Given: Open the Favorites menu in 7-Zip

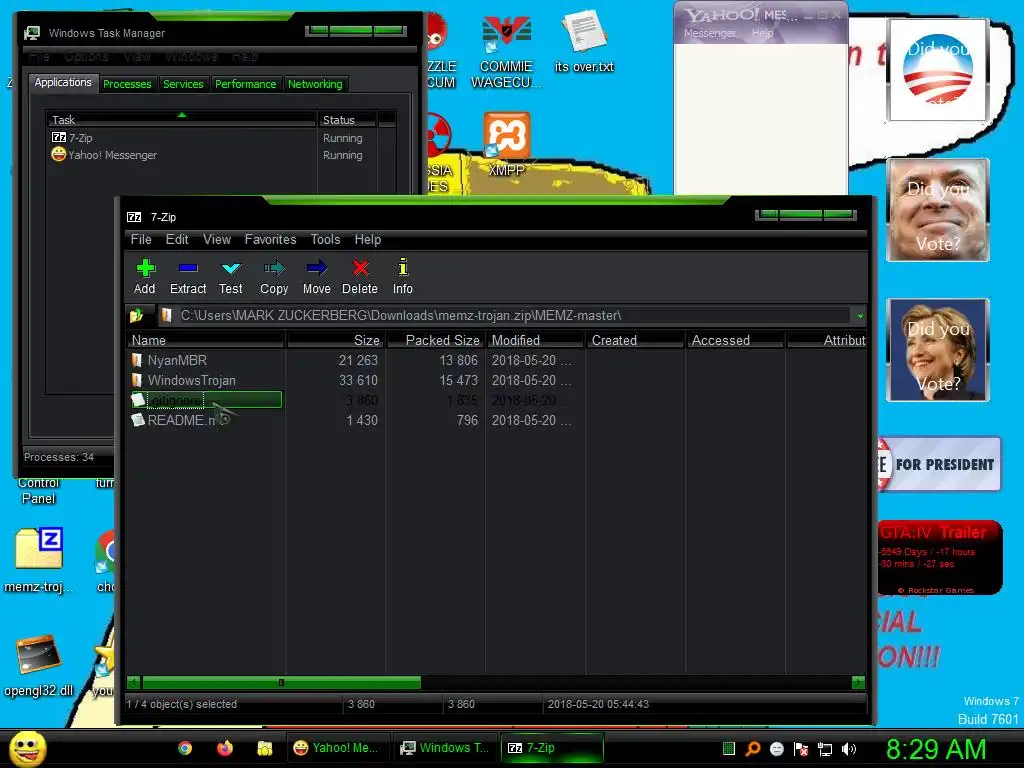Looking at the screenshot, I should tap(270, 240).
